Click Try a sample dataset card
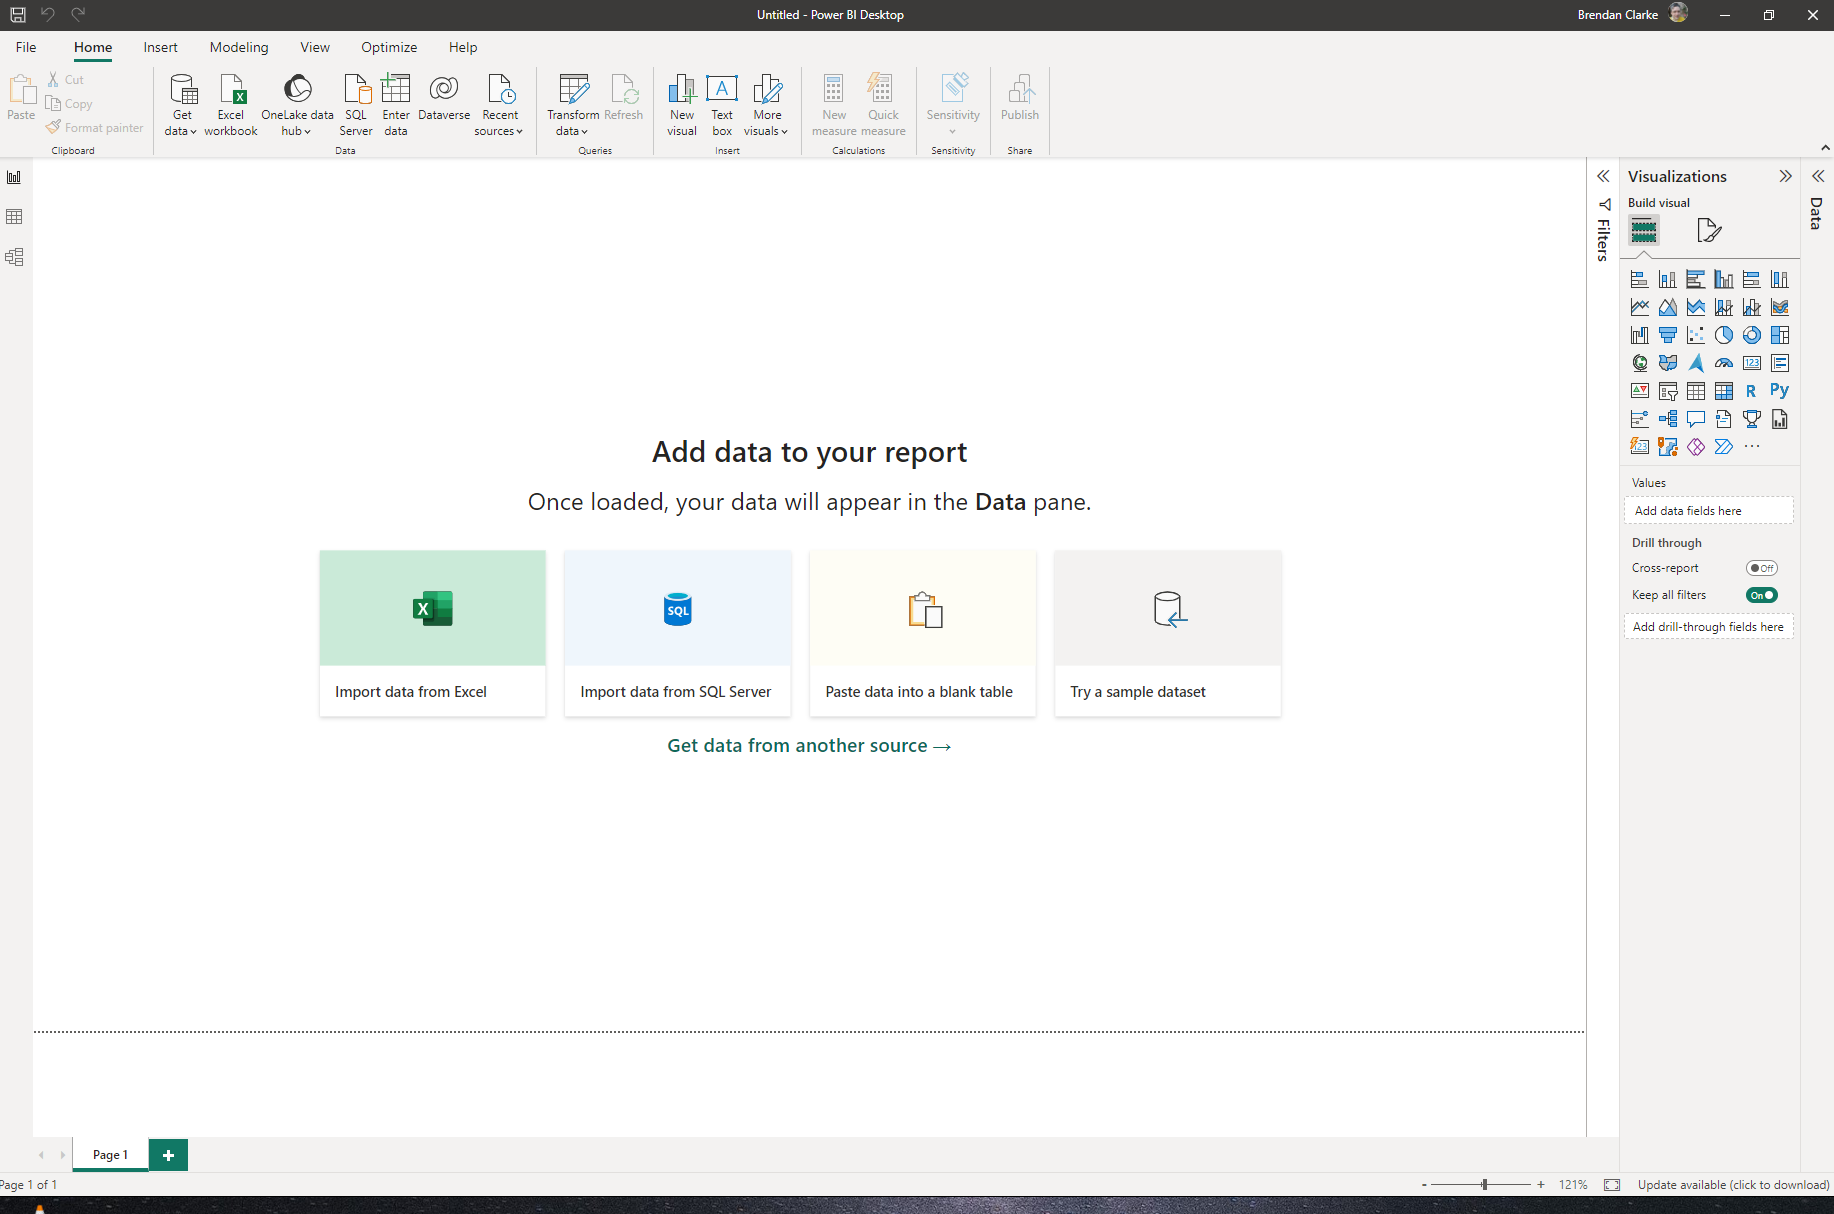The height and width of the screenshot is (1214, 1834). pyautogui.click(x=1168, y=633)
